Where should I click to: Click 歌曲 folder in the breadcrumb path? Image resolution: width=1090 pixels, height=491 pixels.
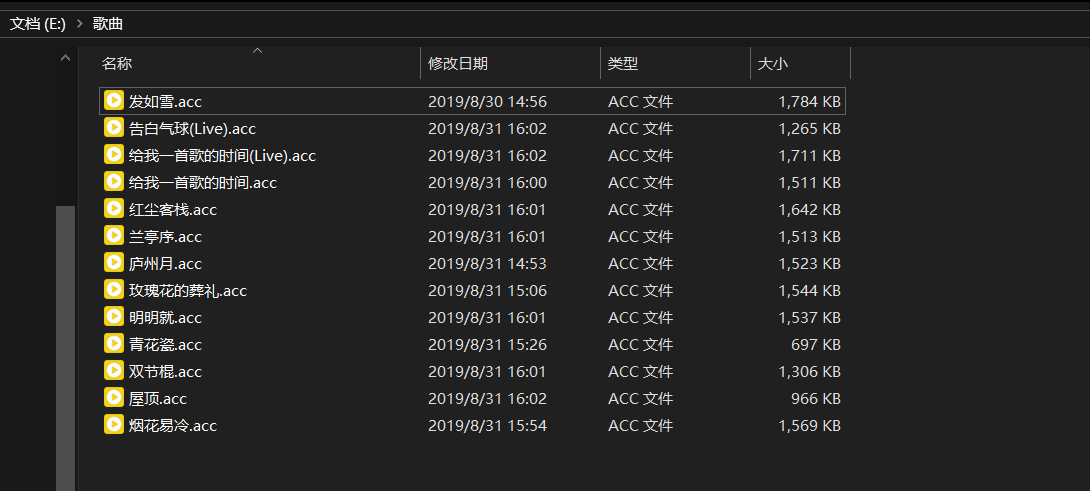tap(108, 24)
